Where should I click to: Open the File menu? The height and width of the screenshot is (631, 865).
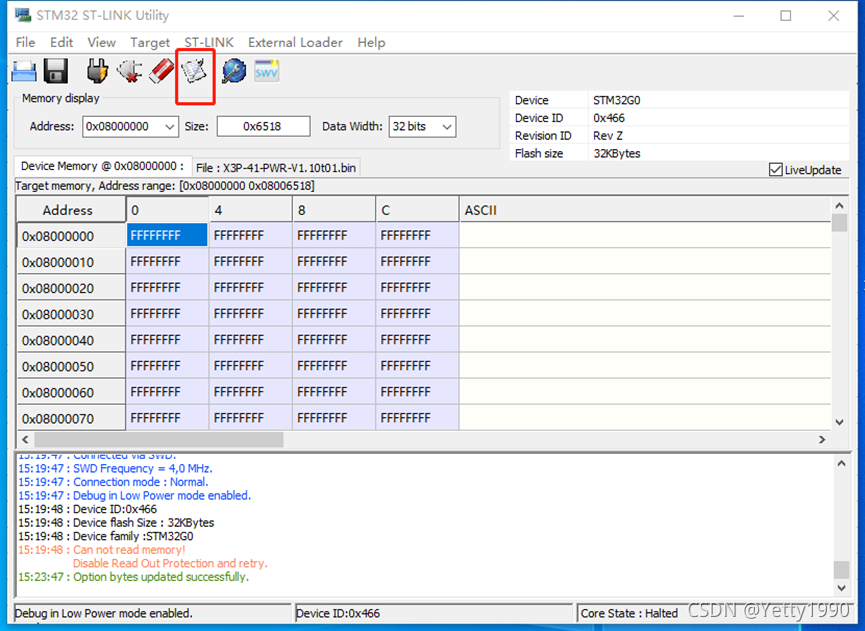pos(25,42)
